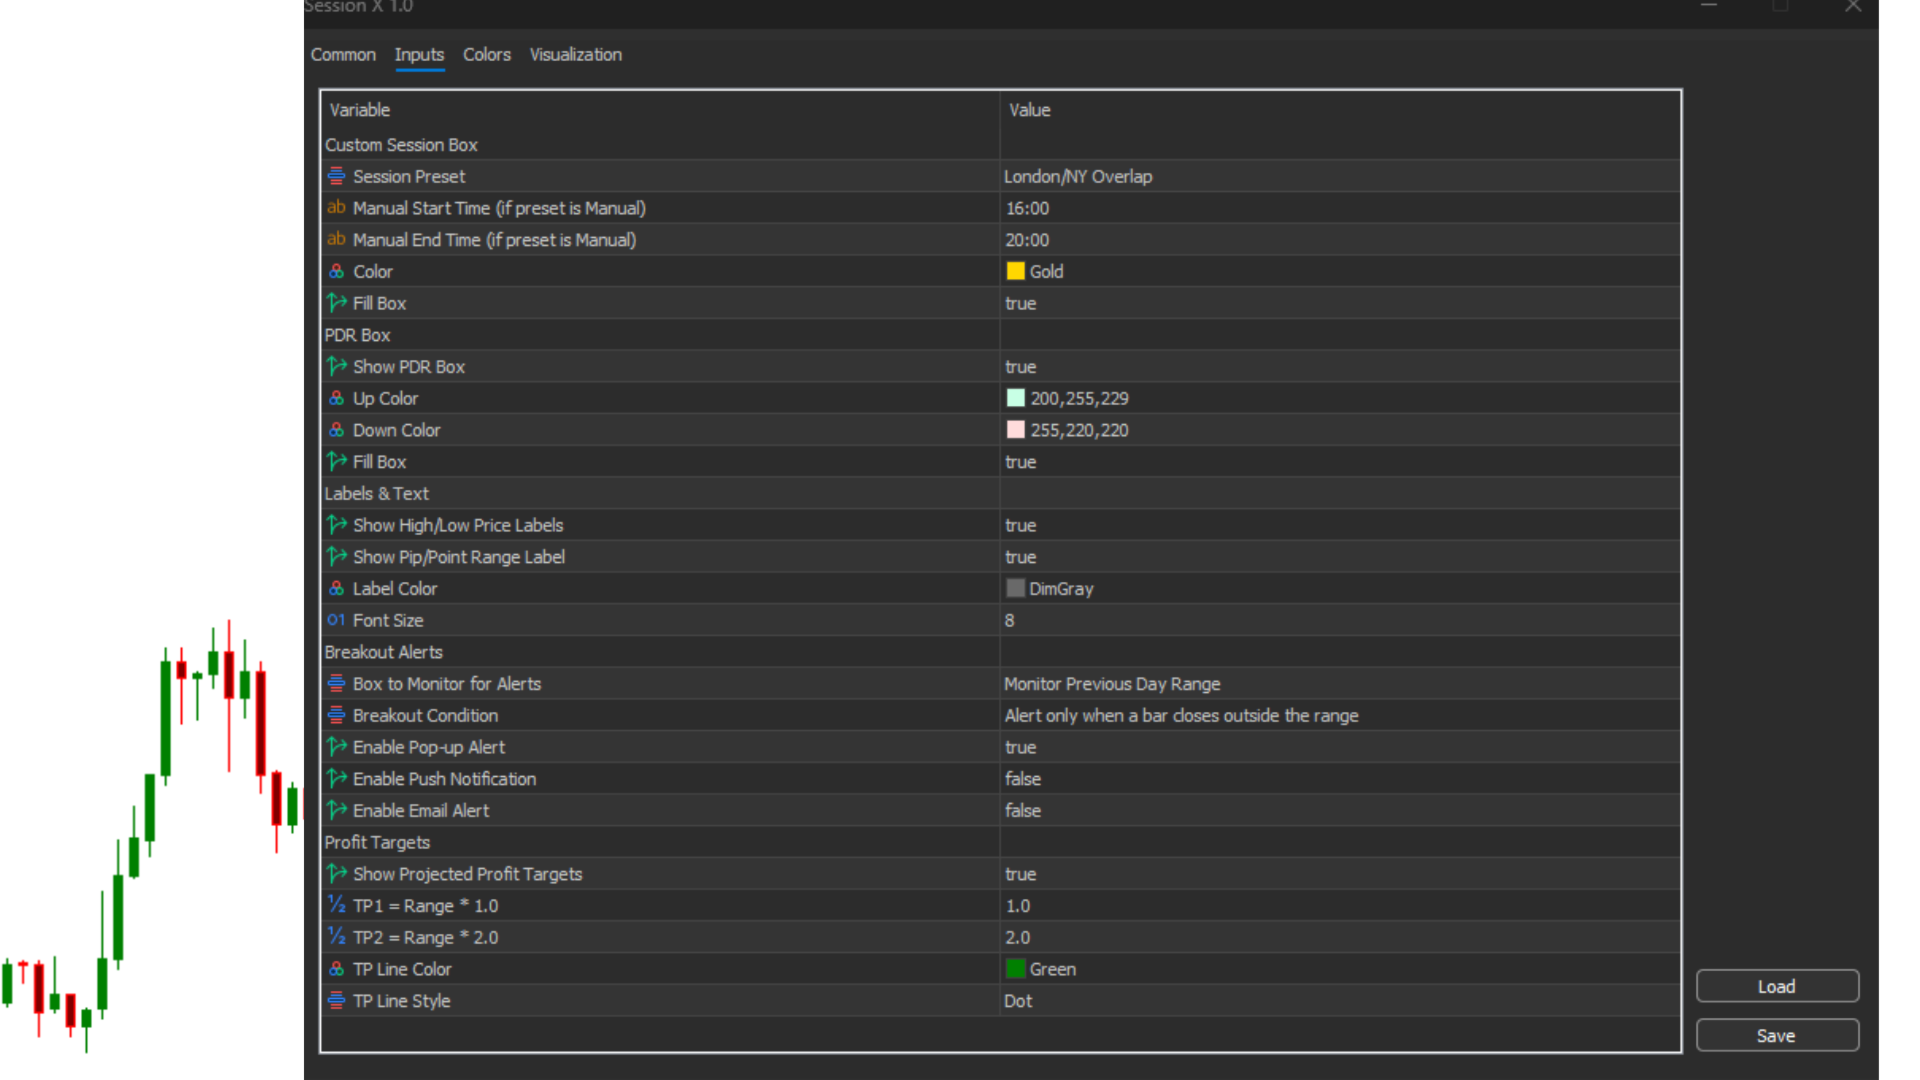Open the London/NY Overlap preset dropdown
1920x1080 pixels.
click(1078, 176)
